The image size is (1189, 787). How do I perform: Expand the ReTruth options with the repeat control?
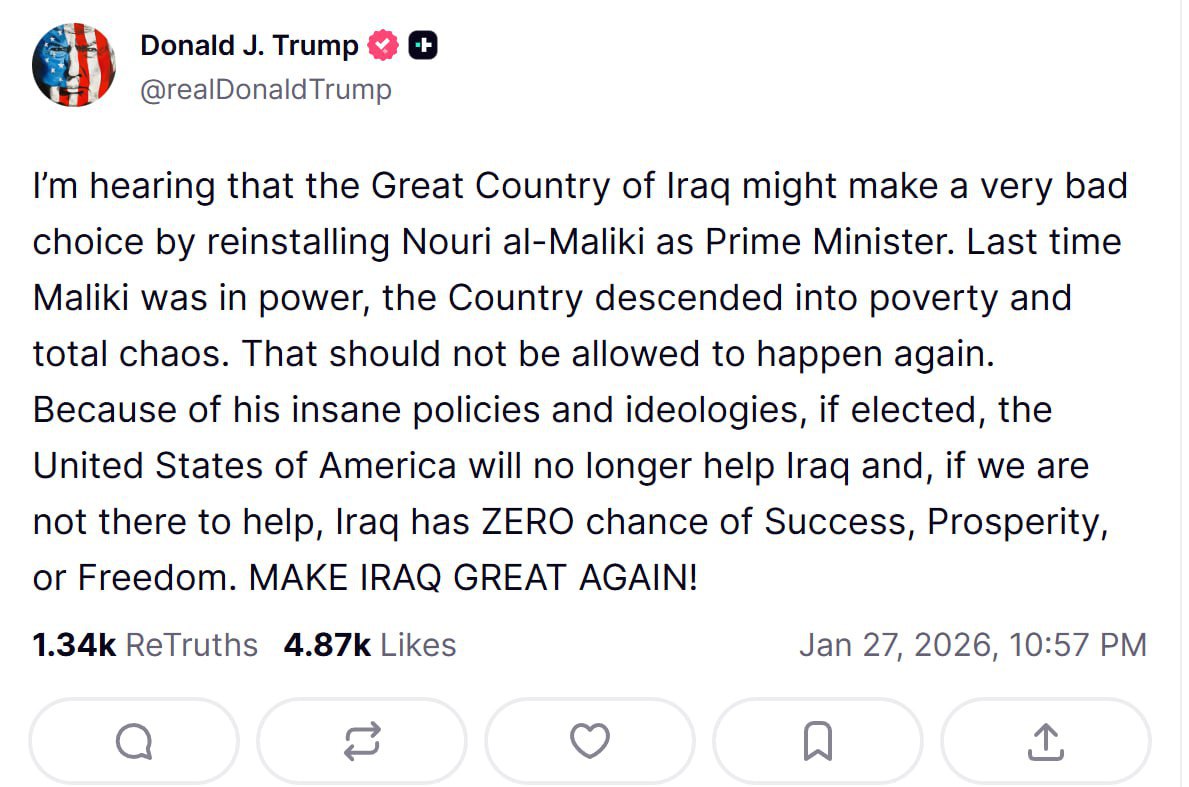point(362,740)
